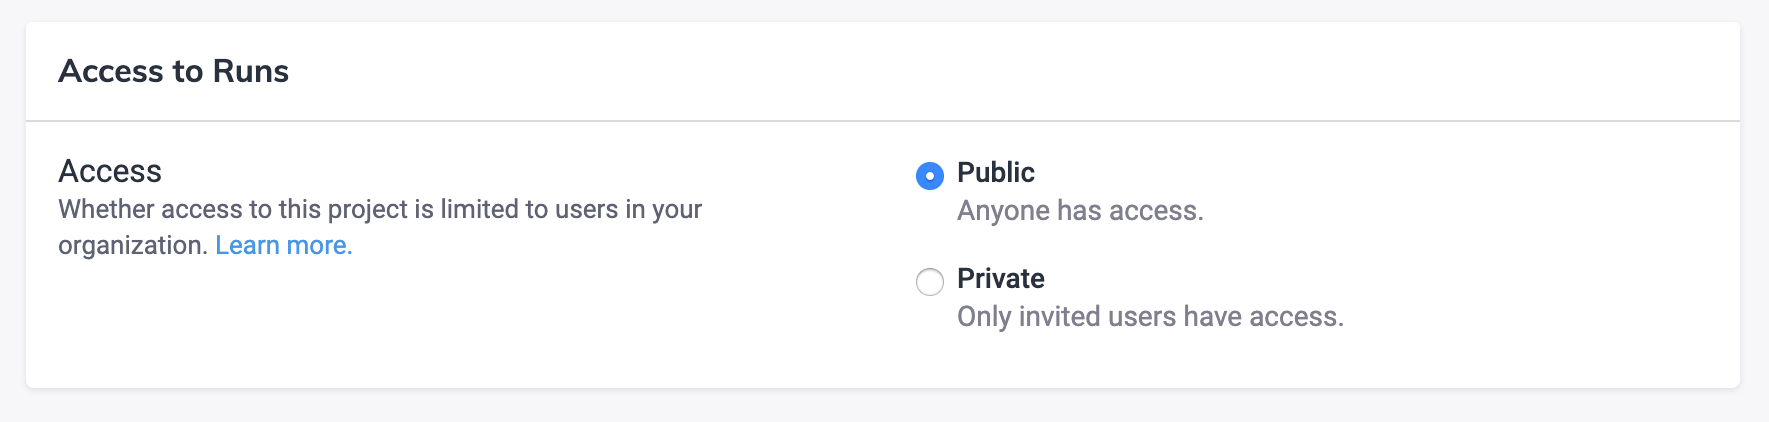This screenshot has width=1769, height=422.
Task: Click the word "limited" in the access description
Action: [x=480, y=209]
